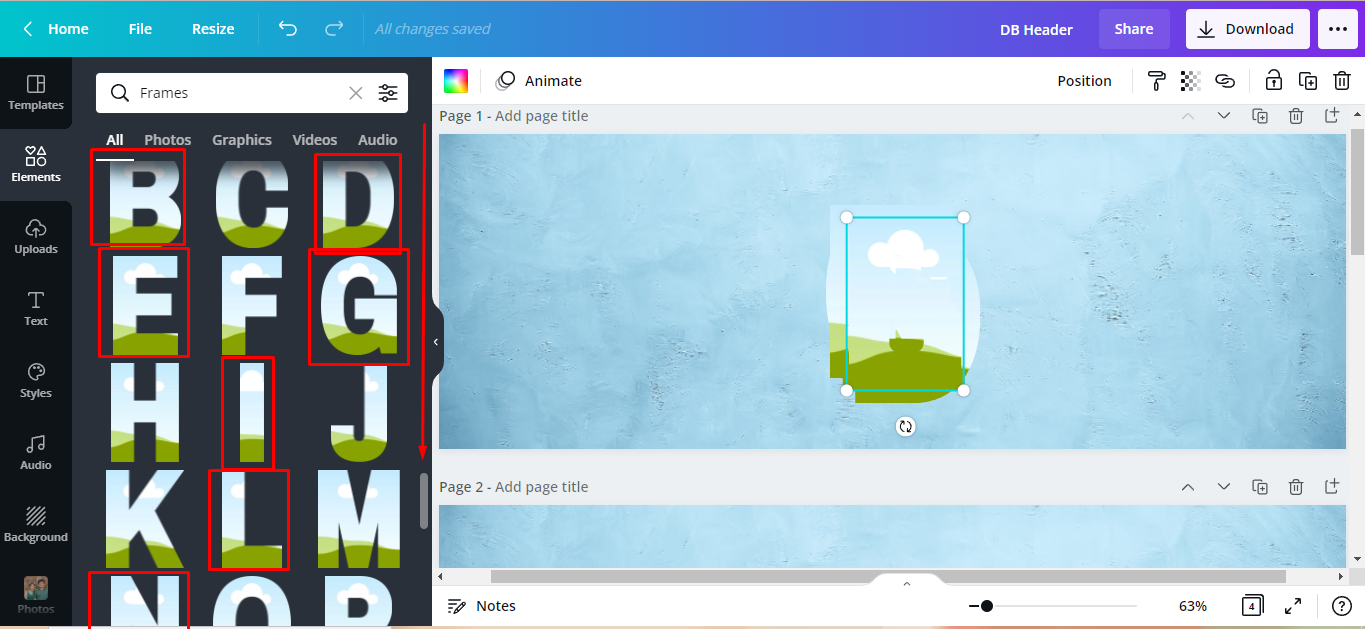Move Page 1 down with chevron
This screenshot has height=629, width=1365.
point(1223,116)
